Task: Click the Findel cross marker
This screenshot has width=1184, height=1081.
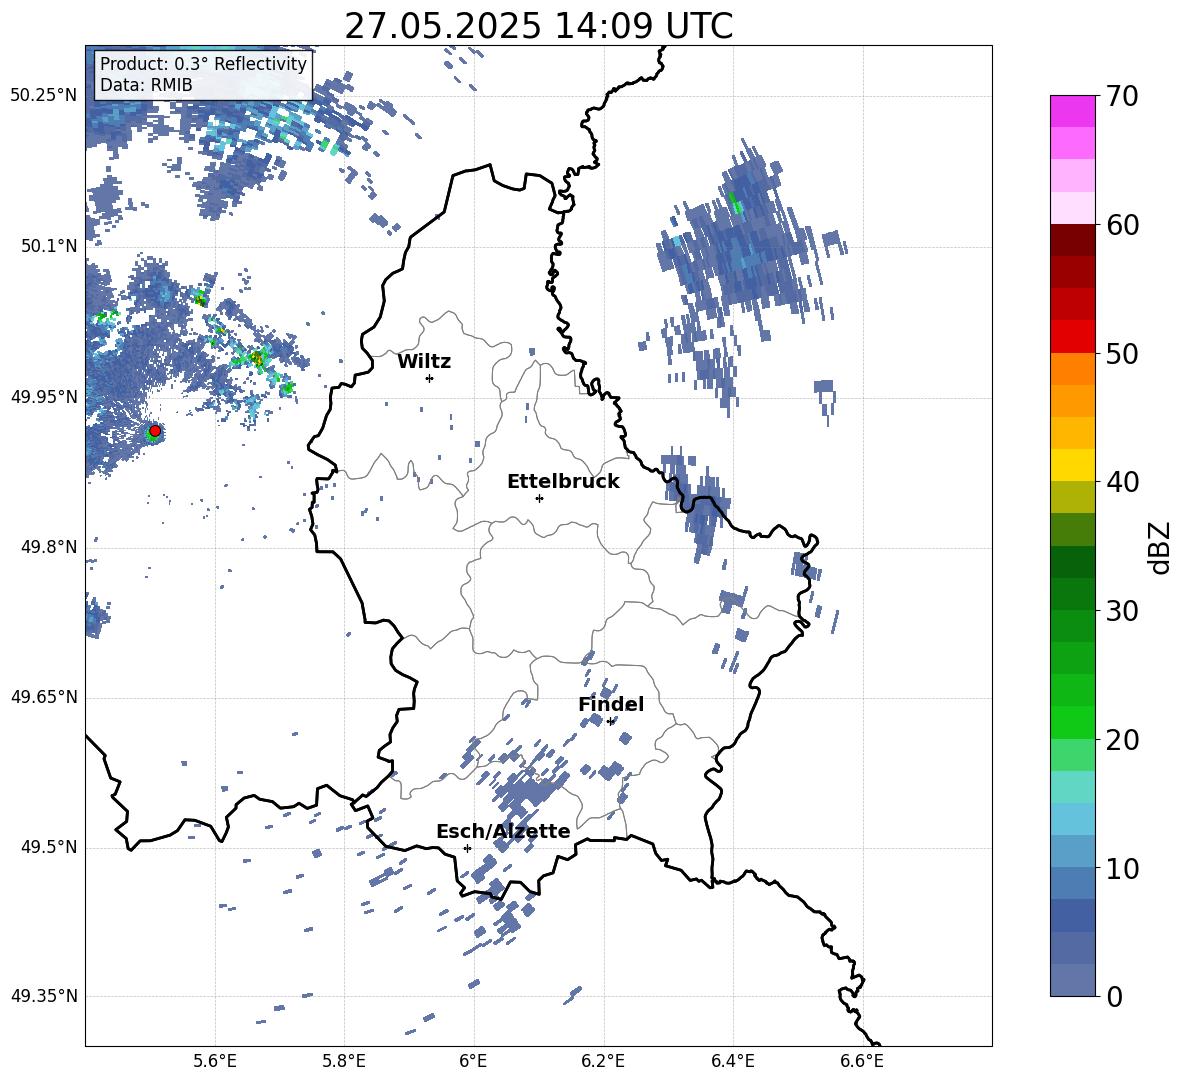Action: point(610,722)
